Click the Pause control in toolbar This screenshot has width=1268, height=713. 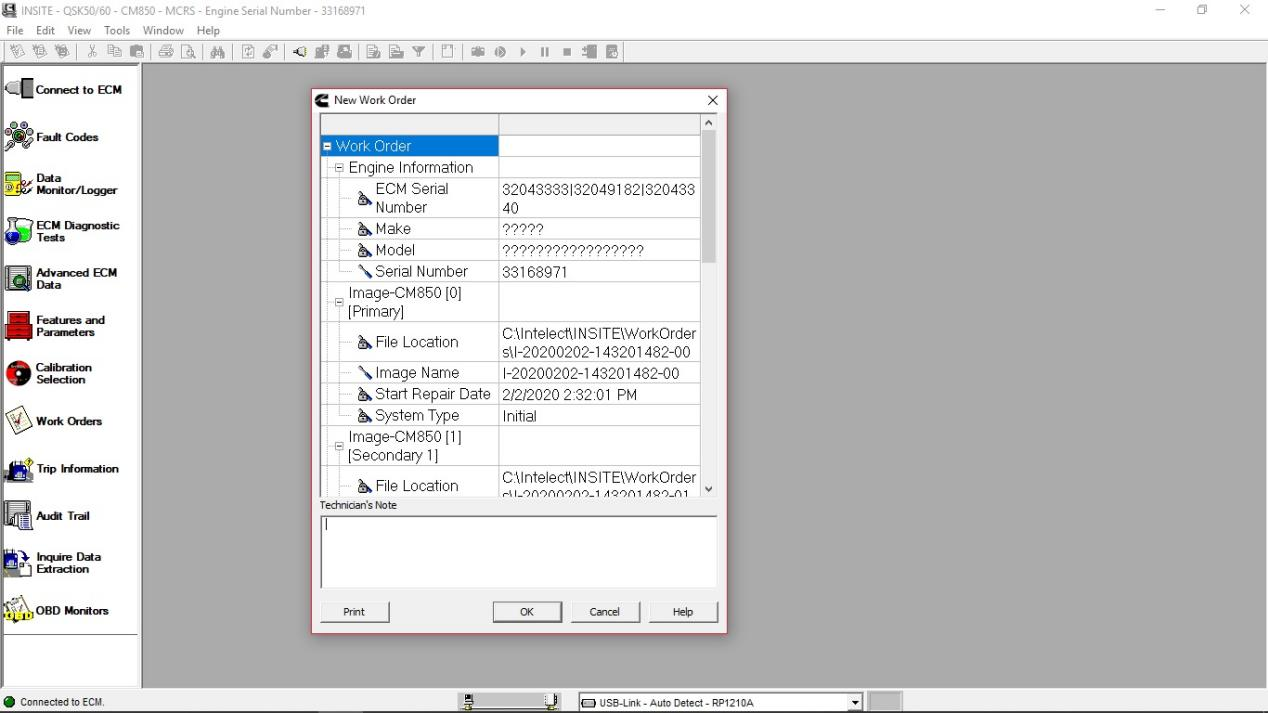pyautogui.click(x=545, y=52)
